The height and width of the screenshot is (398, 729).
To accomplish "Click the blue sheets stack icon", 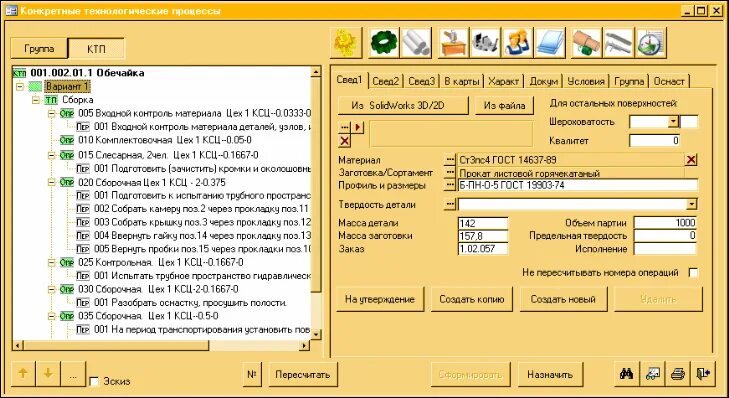I will [550, 43].
